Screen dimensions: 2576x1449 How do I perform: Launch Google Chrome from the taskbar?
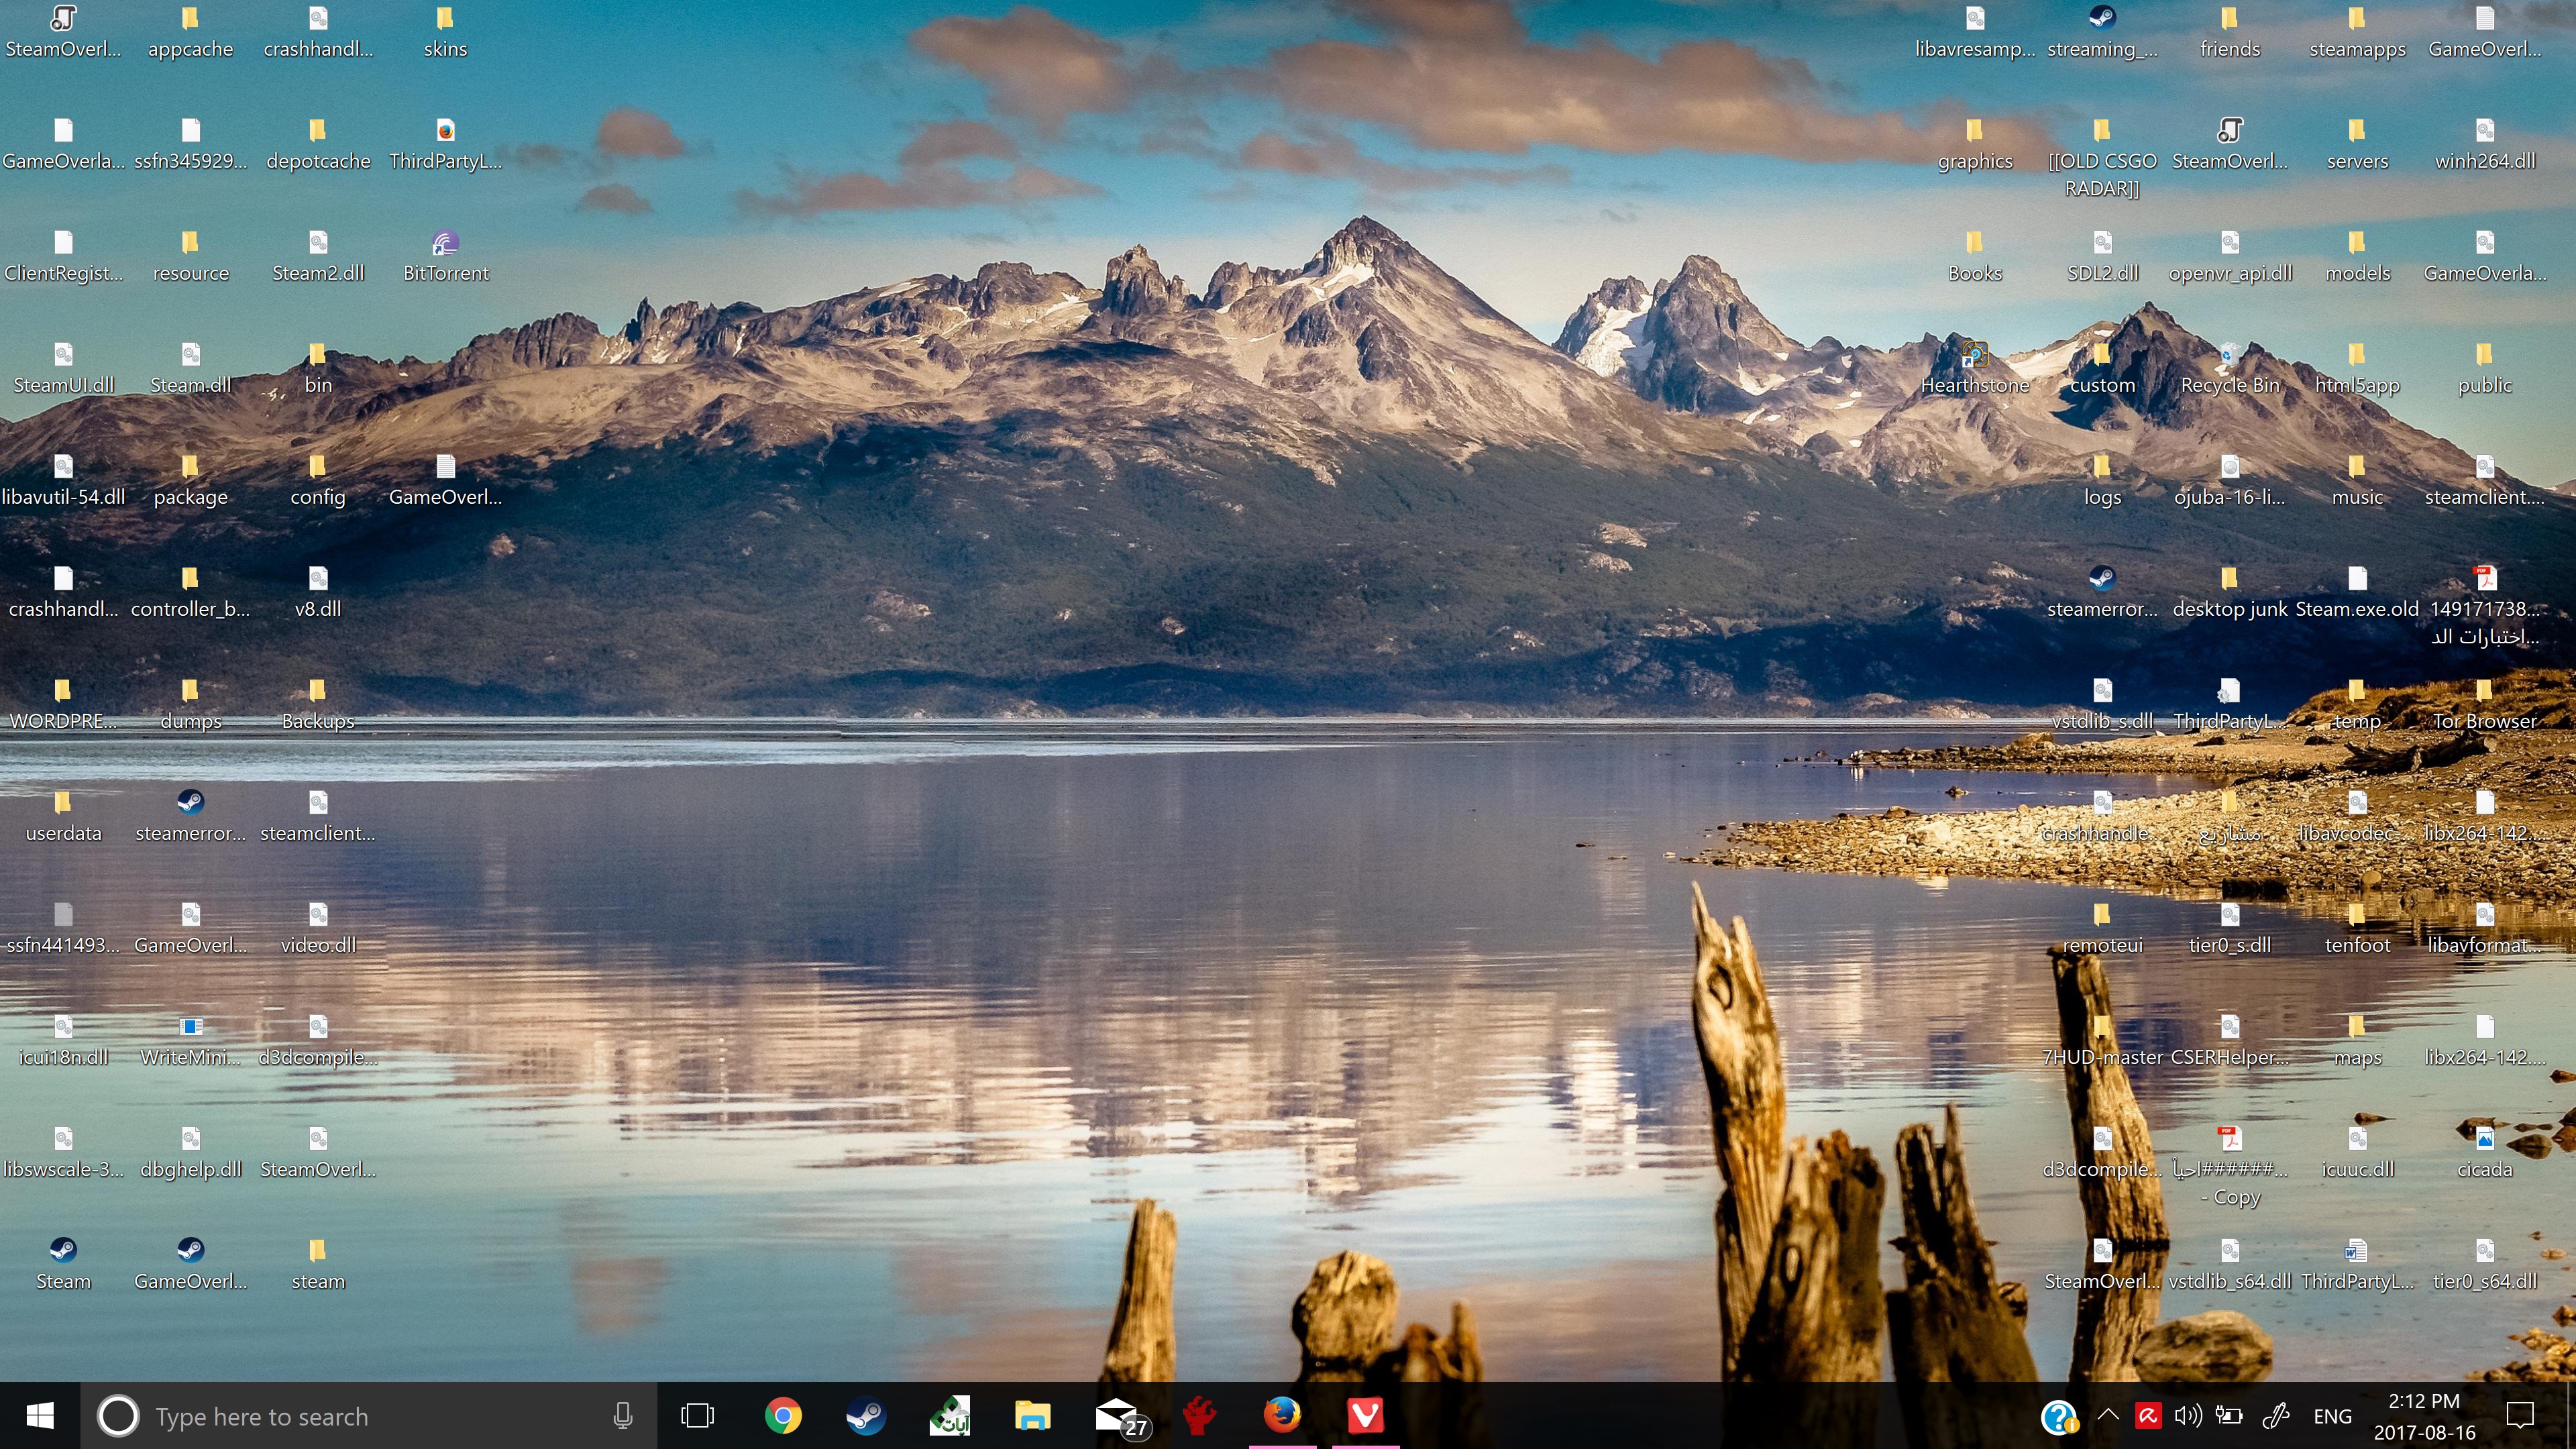coord(783,1416)
